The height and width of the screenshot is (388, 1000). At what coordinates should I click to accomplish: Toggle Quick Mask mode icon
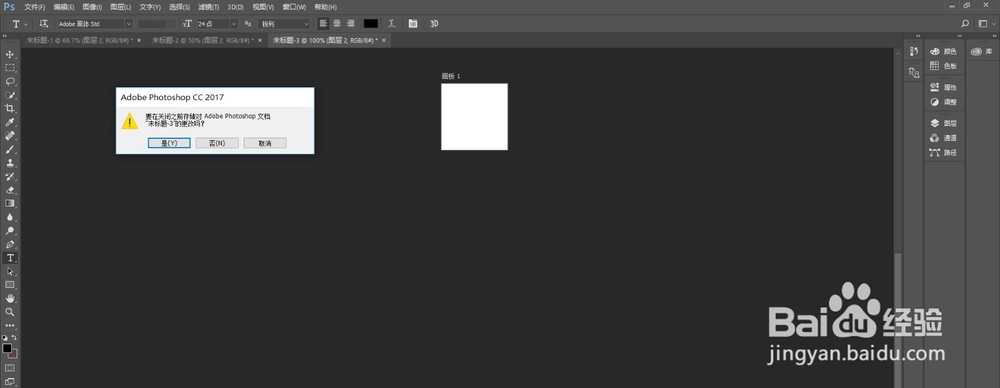(10, 368)
